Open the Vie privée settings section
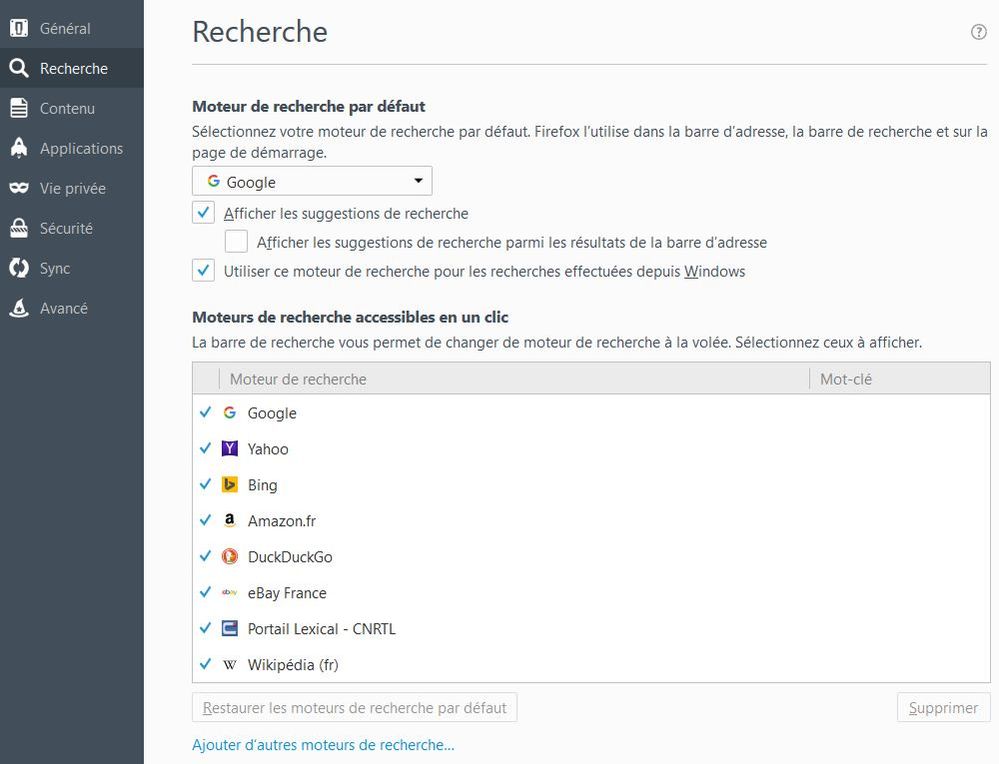Screen dimensions: 999x764 point(72,188)
